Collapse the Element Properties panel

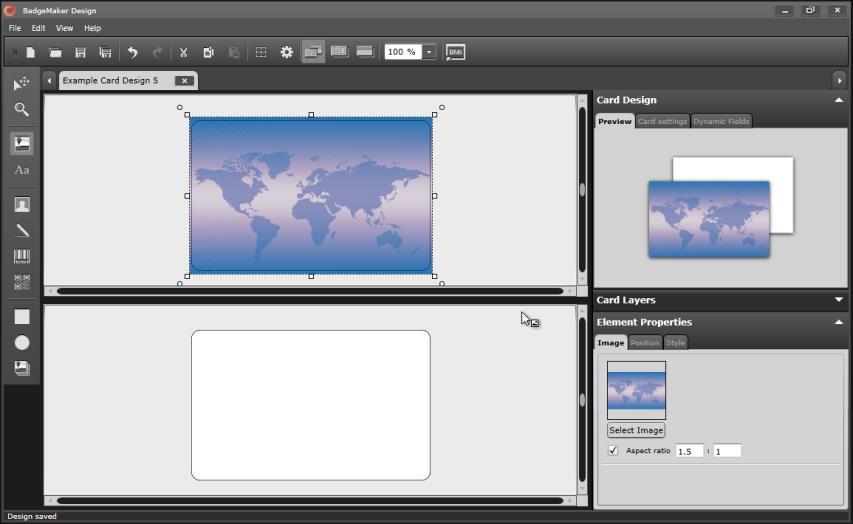[838, 322]
